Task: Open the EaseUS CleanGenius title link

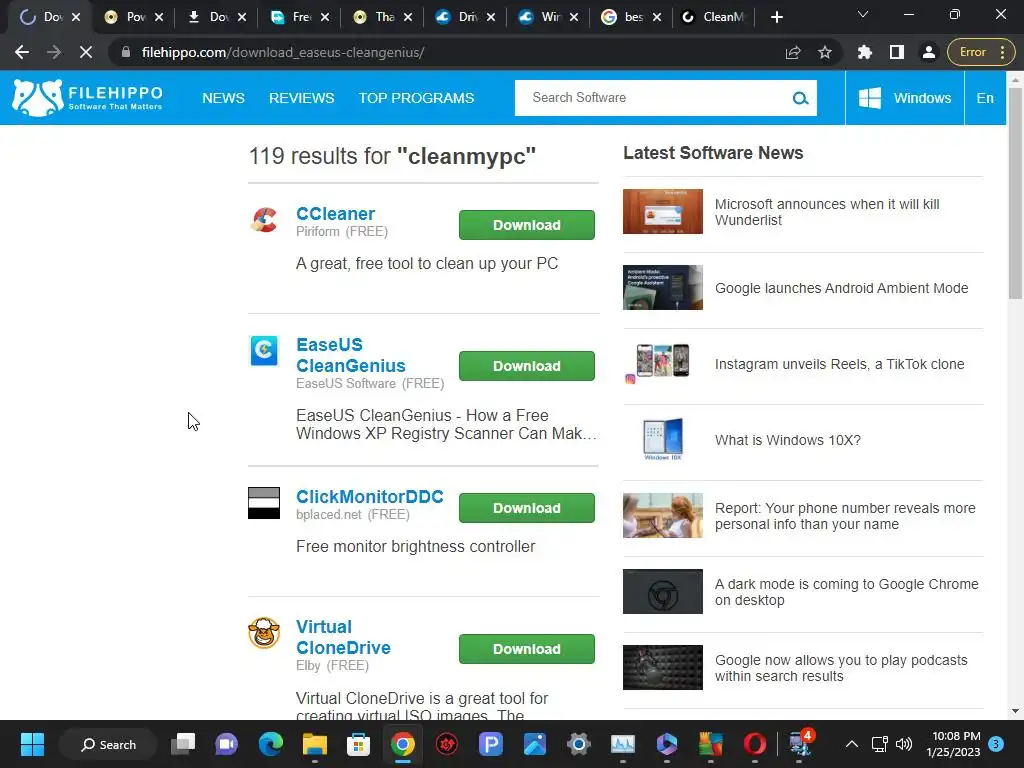Action: [351, 355]
